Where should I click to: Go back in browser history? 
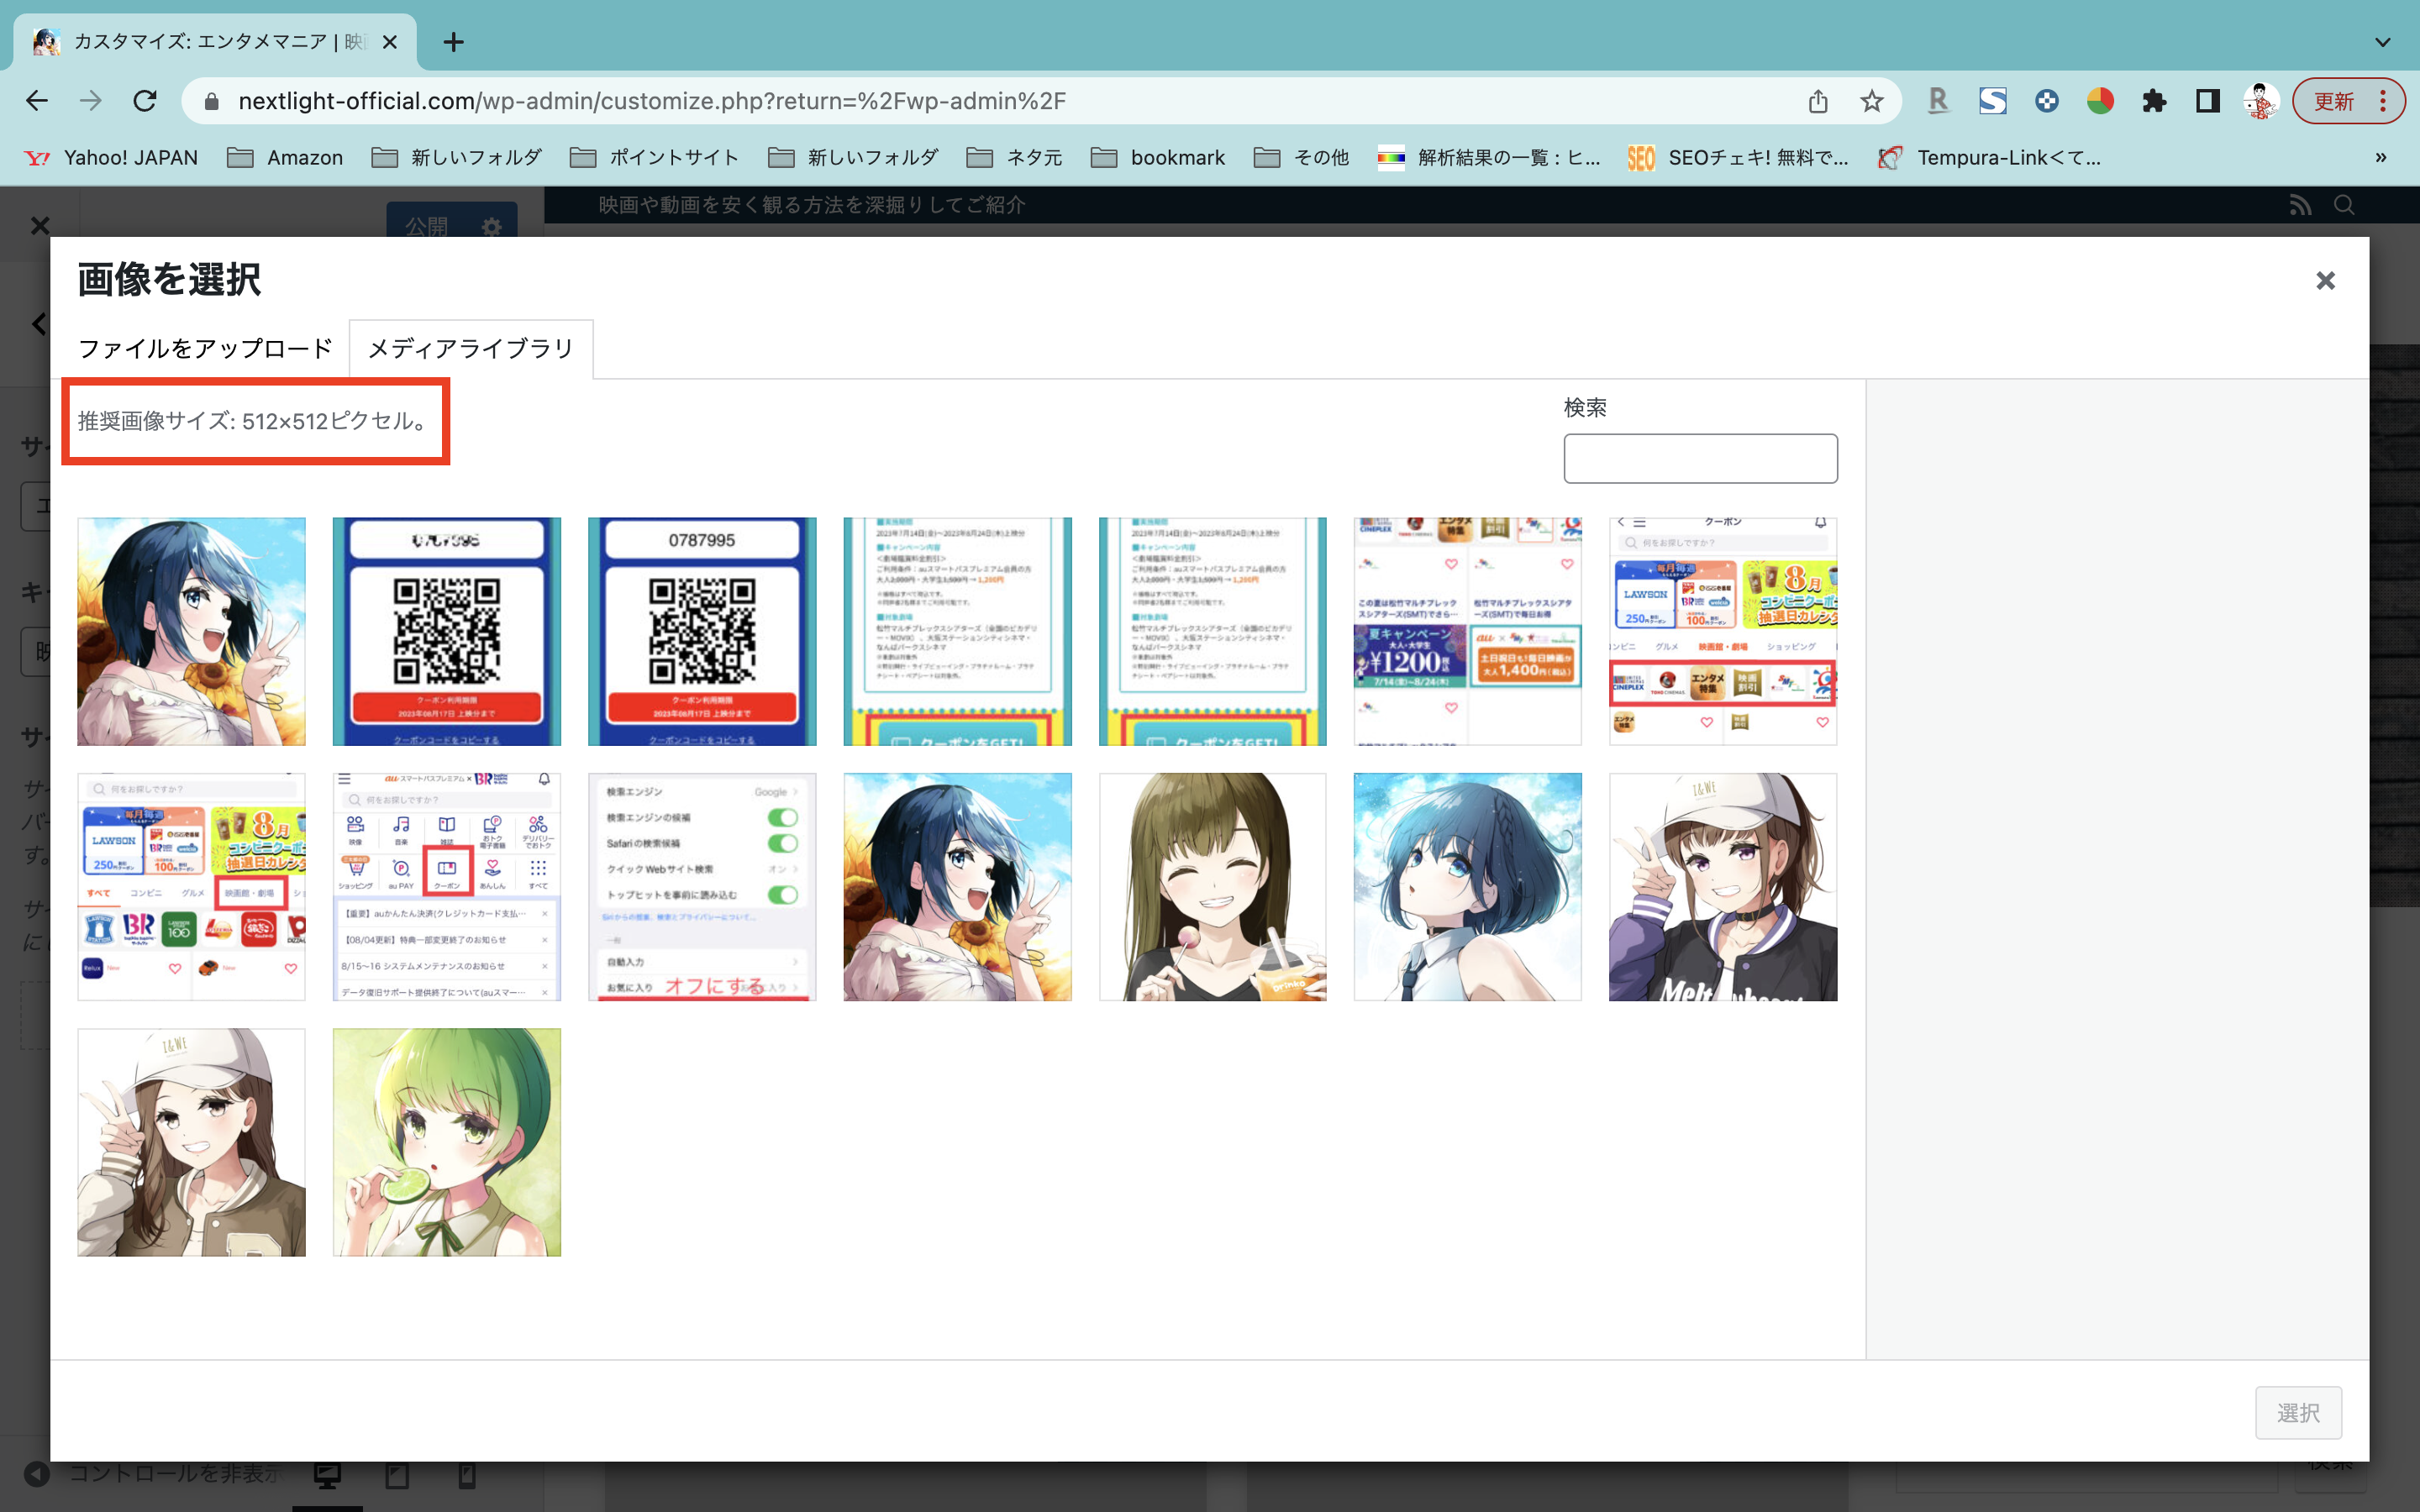point(37,101)
